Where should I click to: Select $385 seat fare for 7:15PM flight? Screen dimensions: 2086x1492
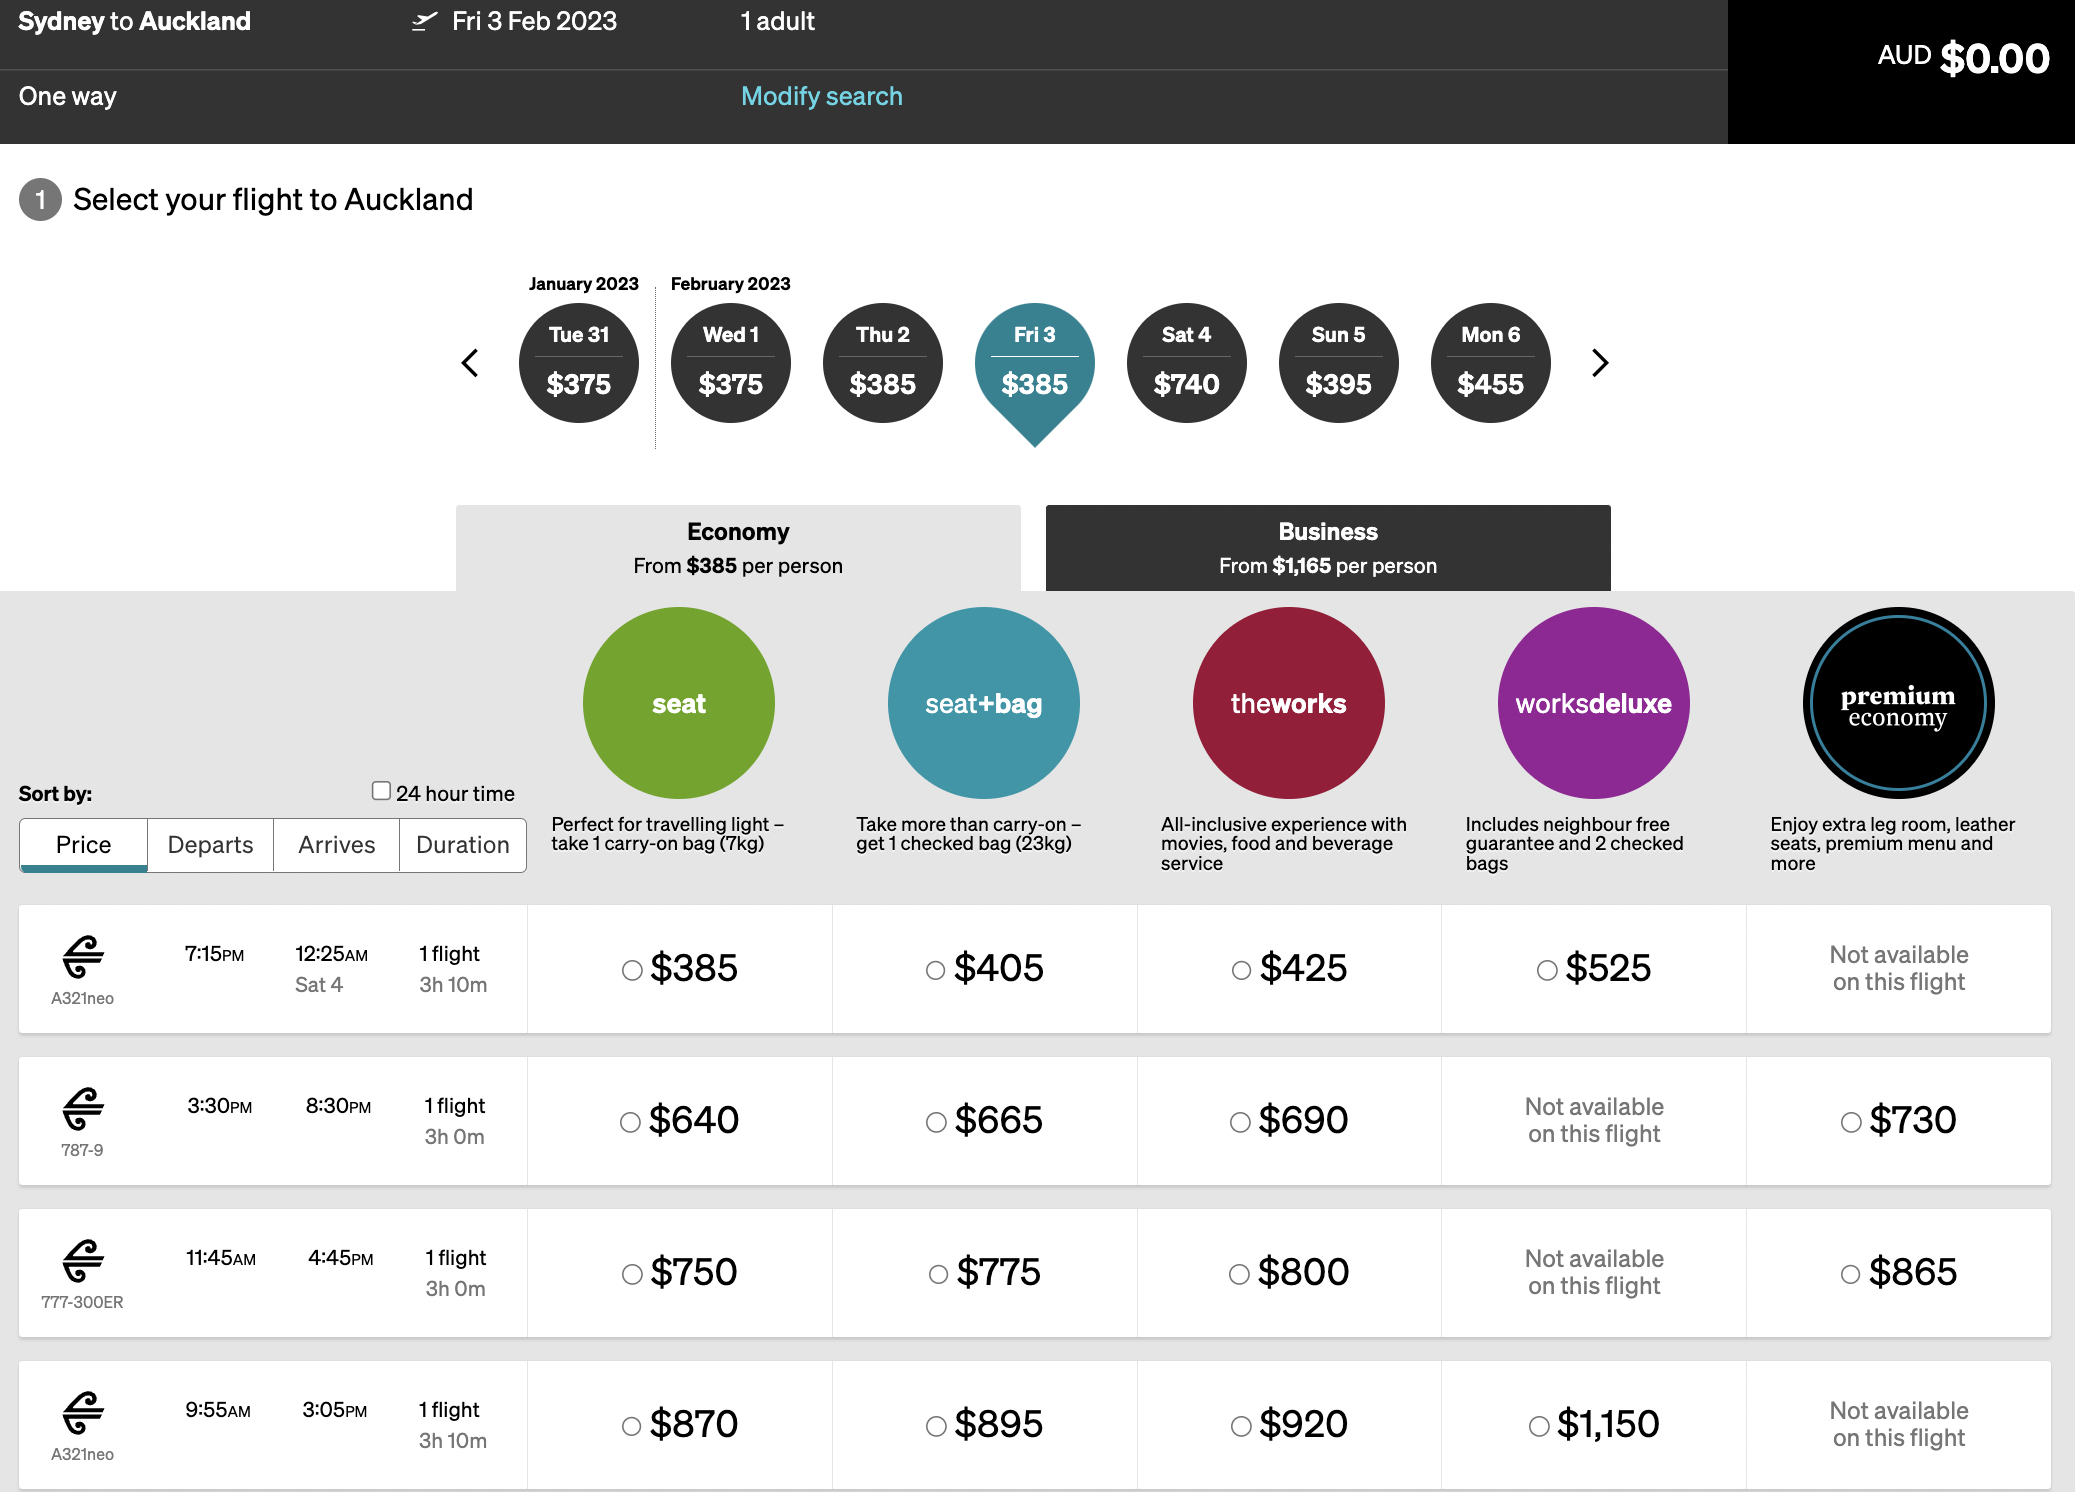[632, 970]
